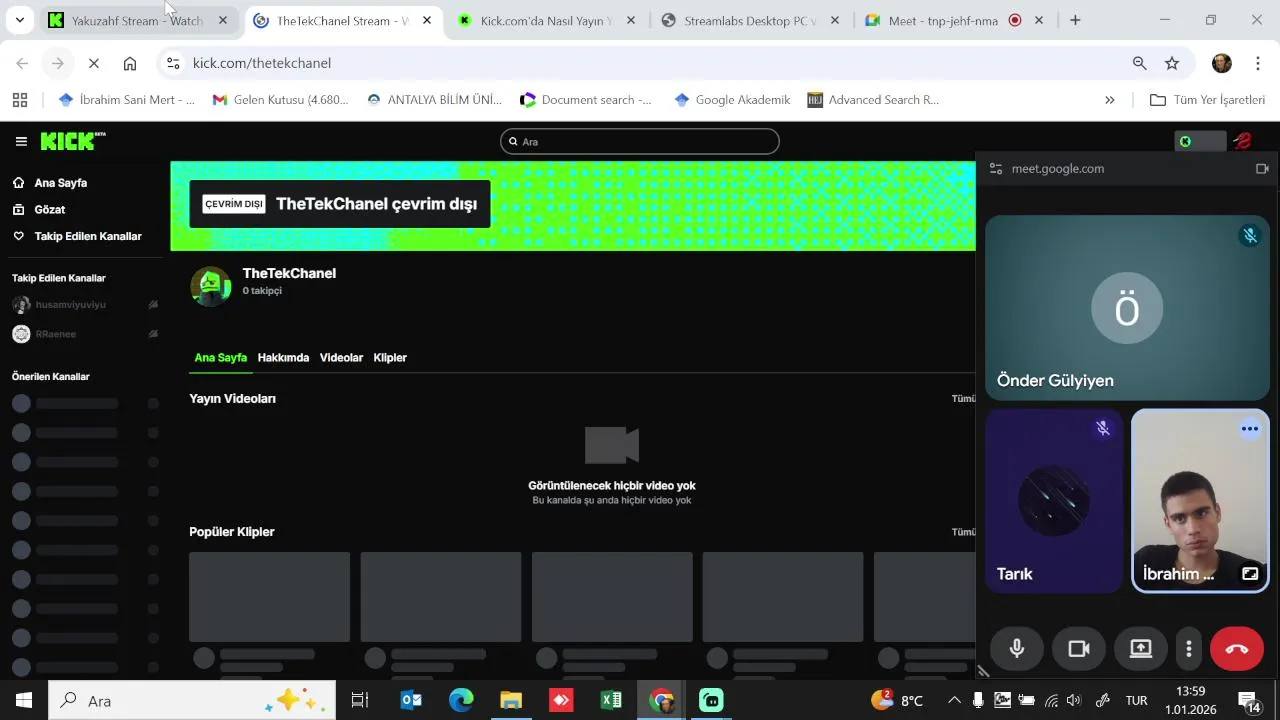Click the zoom magnifier icon in address bar
The width and height of the screenshot is (1280, 720).
pos(1139,63)
